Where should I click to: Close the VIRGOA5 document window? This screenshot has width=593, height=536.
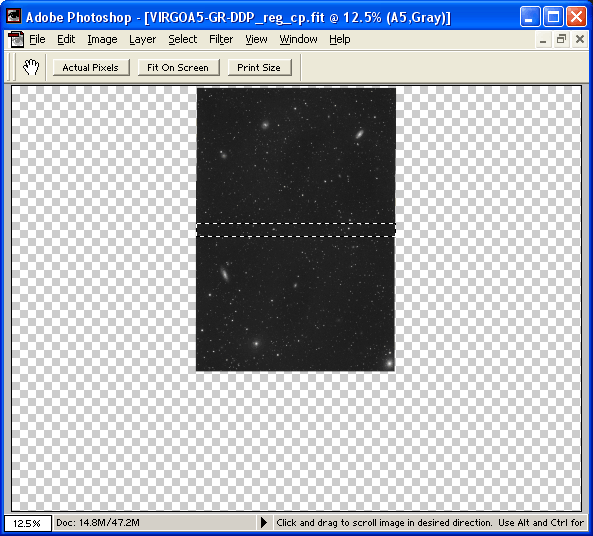(x=580, y=39)
